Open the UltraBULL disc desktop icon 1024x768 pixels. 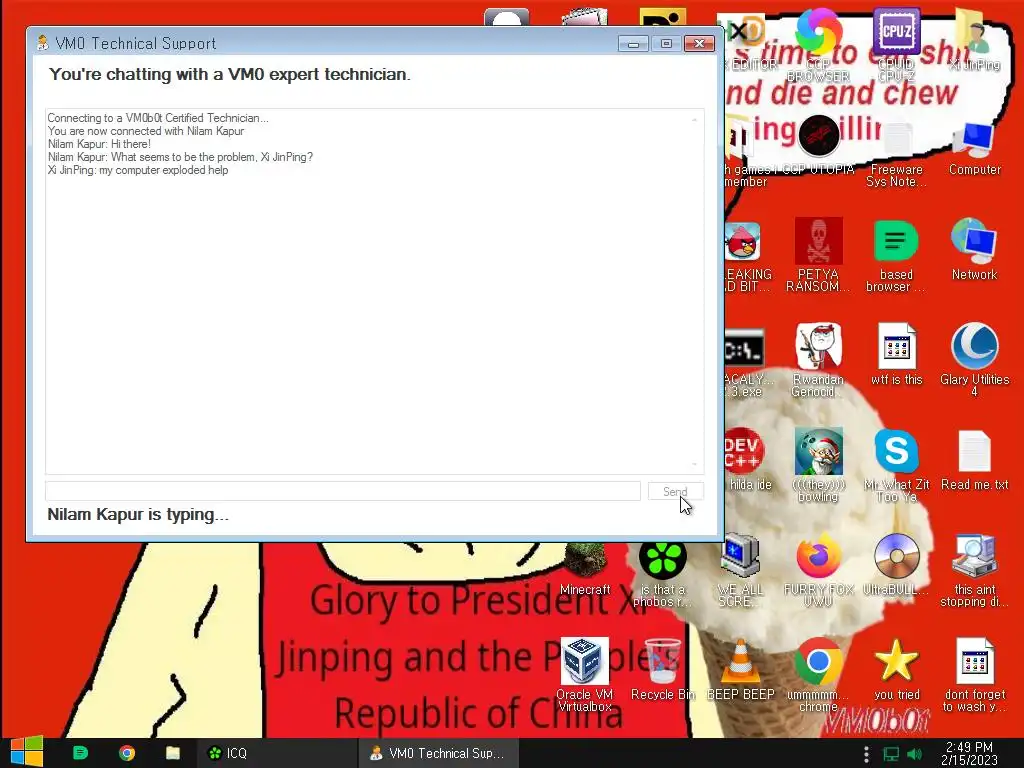[896, 565]
